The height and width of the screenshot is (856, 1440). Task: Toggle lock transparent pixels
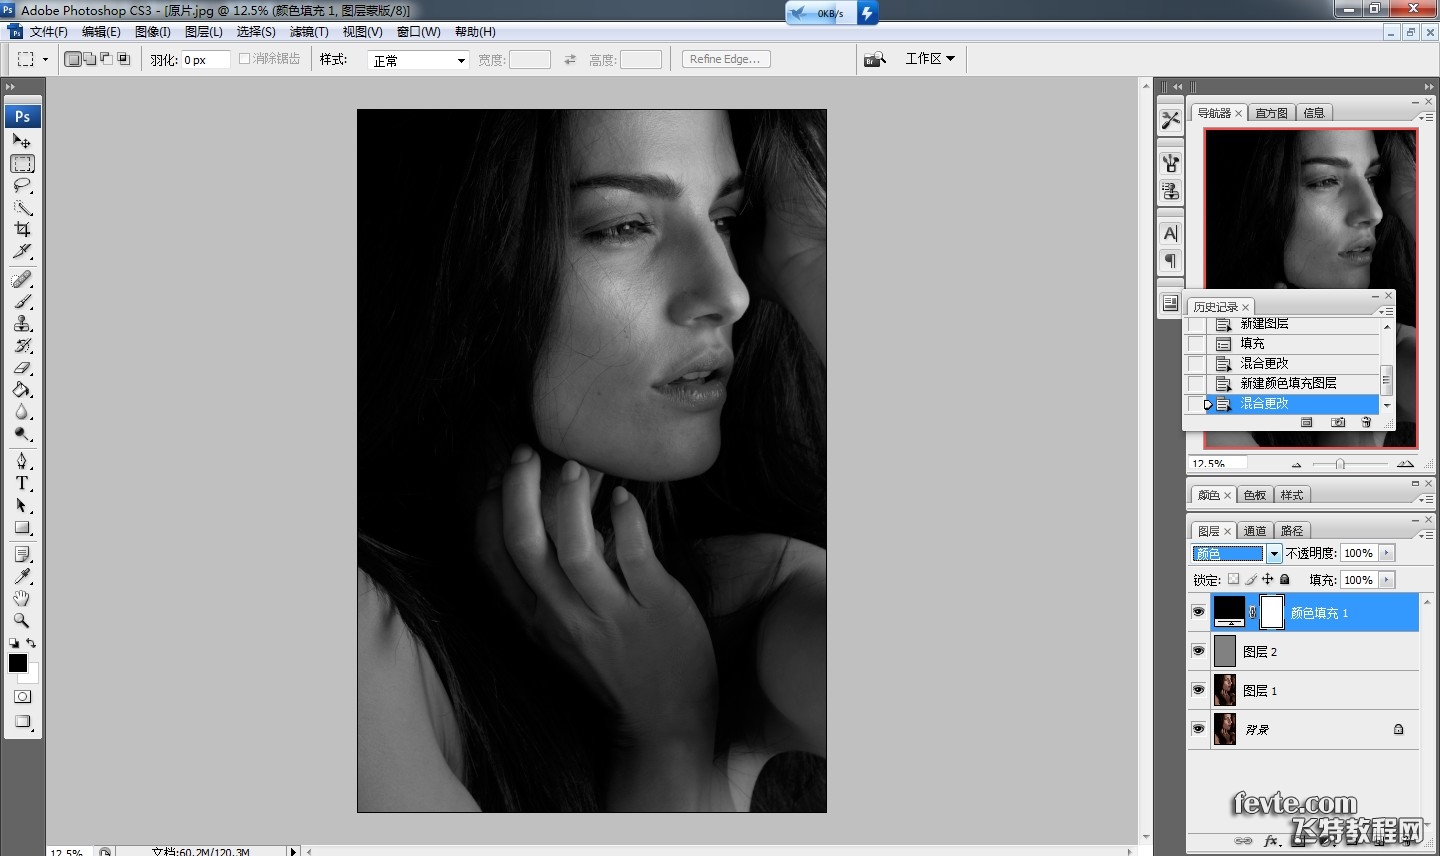pyautogui.click(x=1233, y=579)
